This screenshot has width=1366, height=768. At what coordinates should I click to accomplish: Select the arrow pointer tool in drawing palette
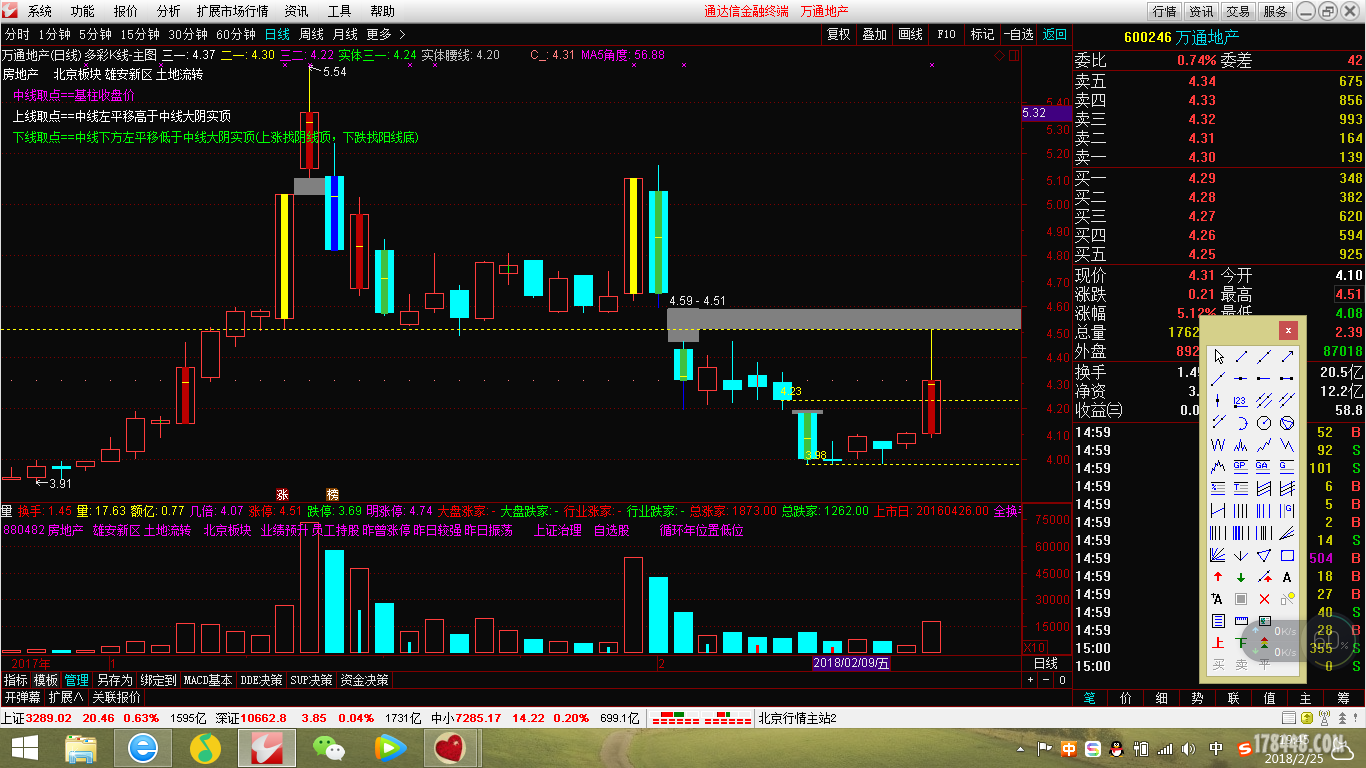coord(1218,357)
